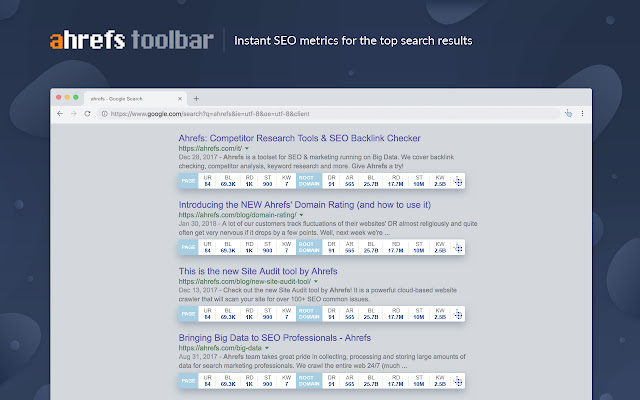Click PAGE label under Competitor Research result
The height and width of the screenshot is (400, 640).
(188, 181)
